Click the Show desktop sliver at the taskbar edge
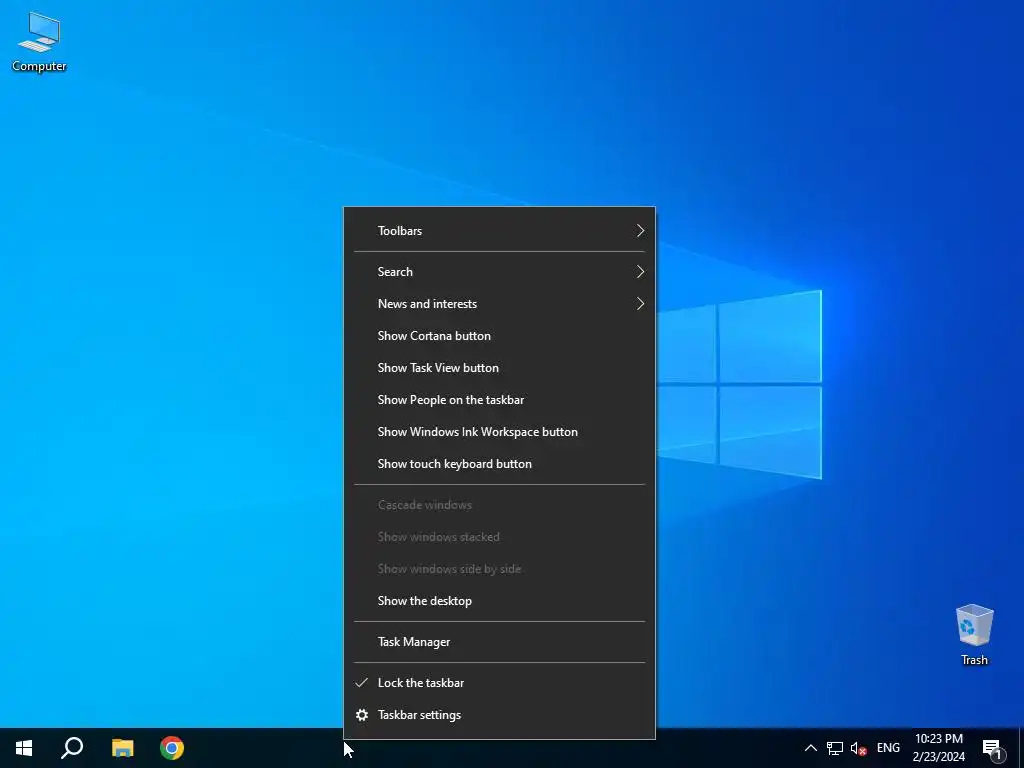The image size is (1024, 768). (1021, 748)
